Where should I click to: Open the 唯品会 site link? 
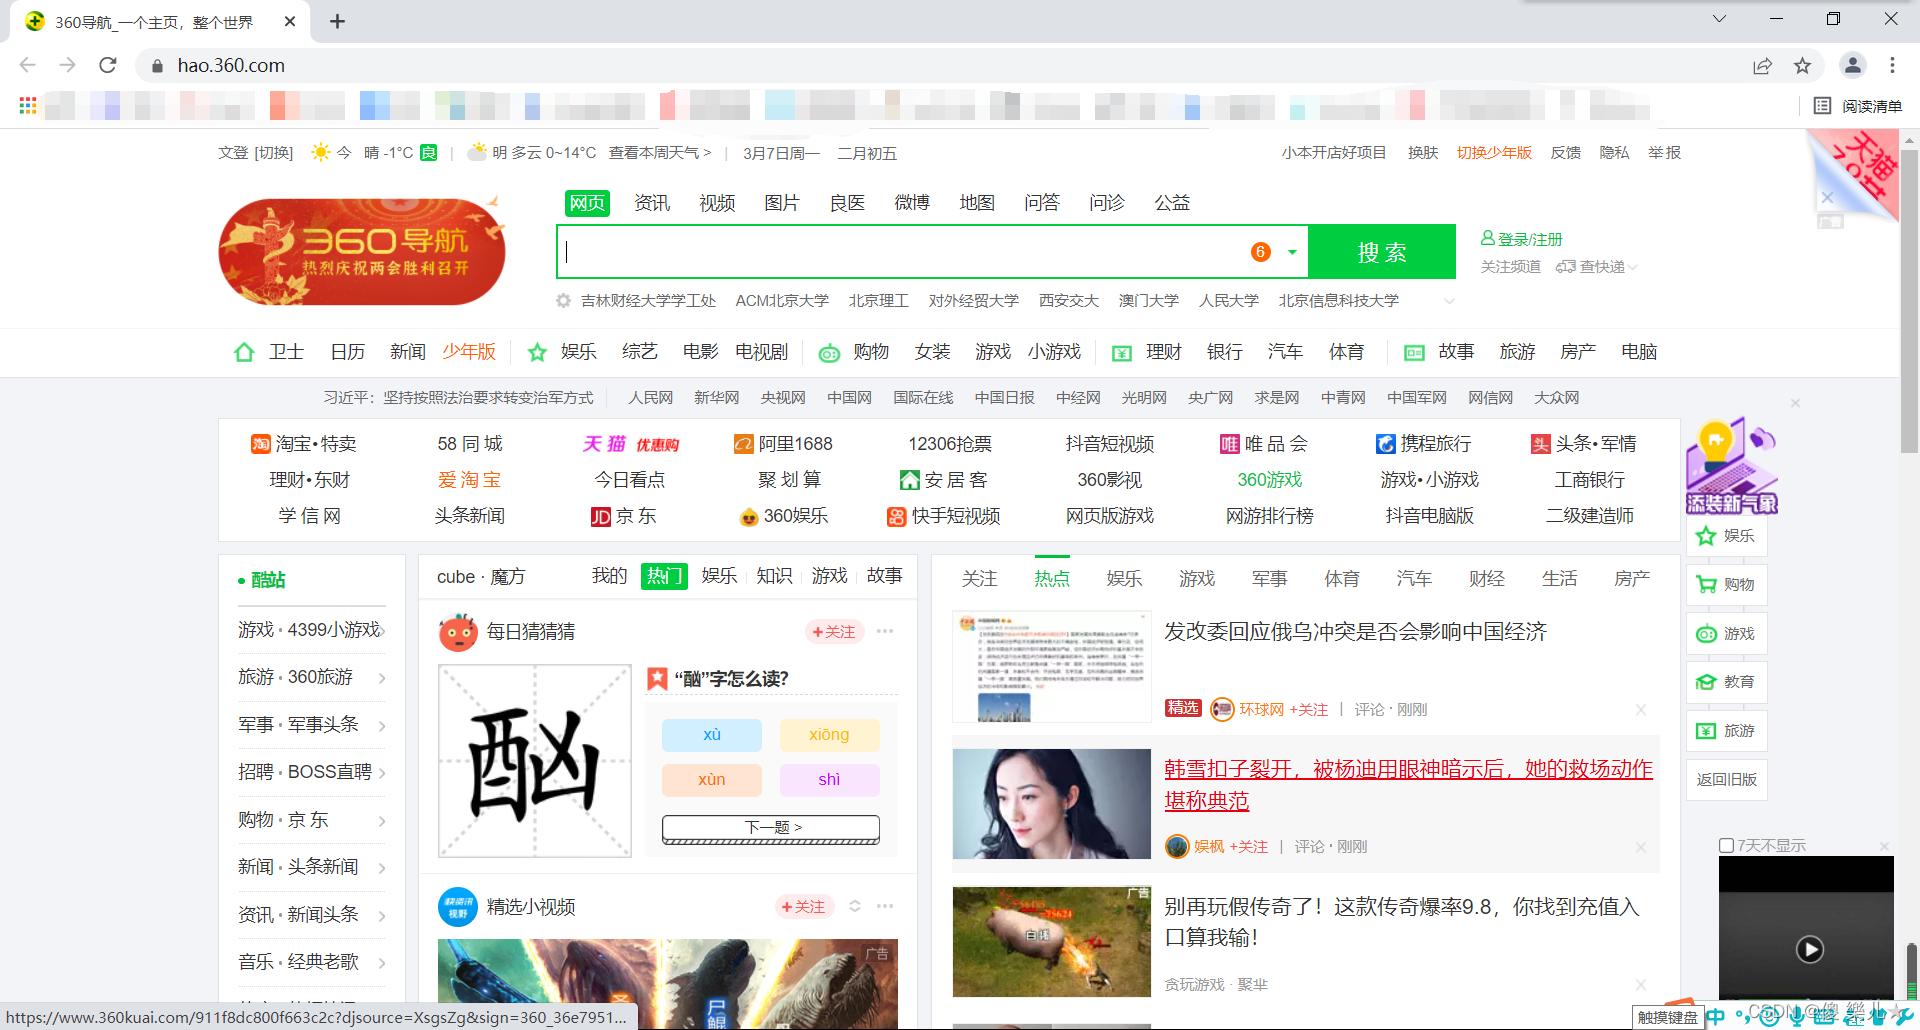coord(1264,444)
